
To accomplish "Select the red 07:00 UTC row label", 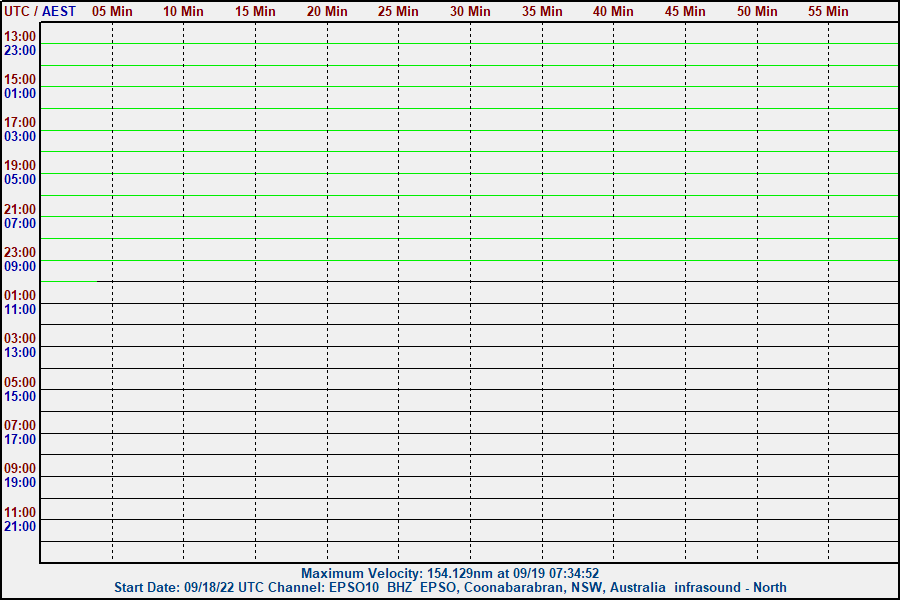I will (x=20, y=425).
